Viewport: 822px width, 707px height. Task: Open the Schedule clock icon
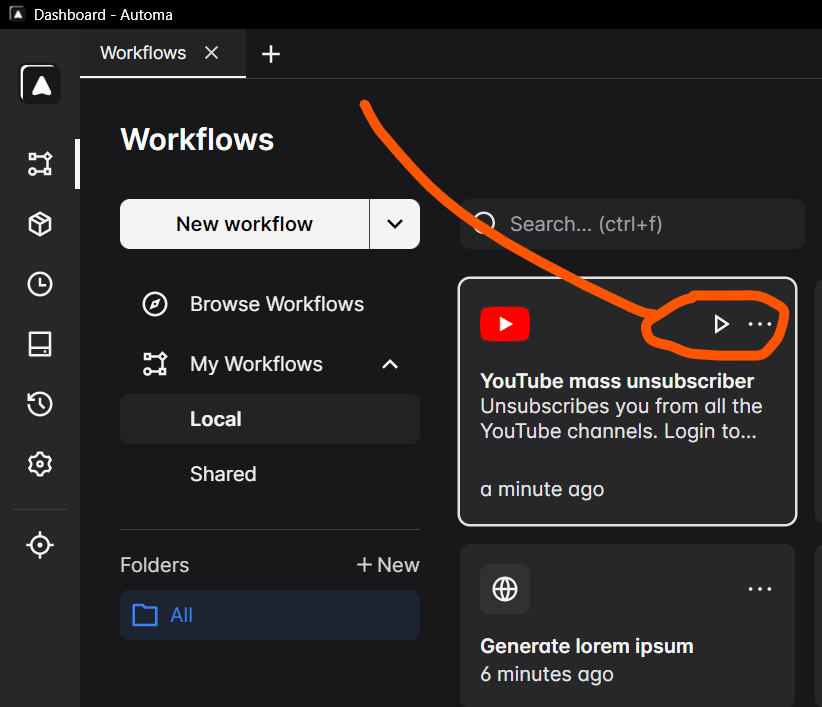40,284
